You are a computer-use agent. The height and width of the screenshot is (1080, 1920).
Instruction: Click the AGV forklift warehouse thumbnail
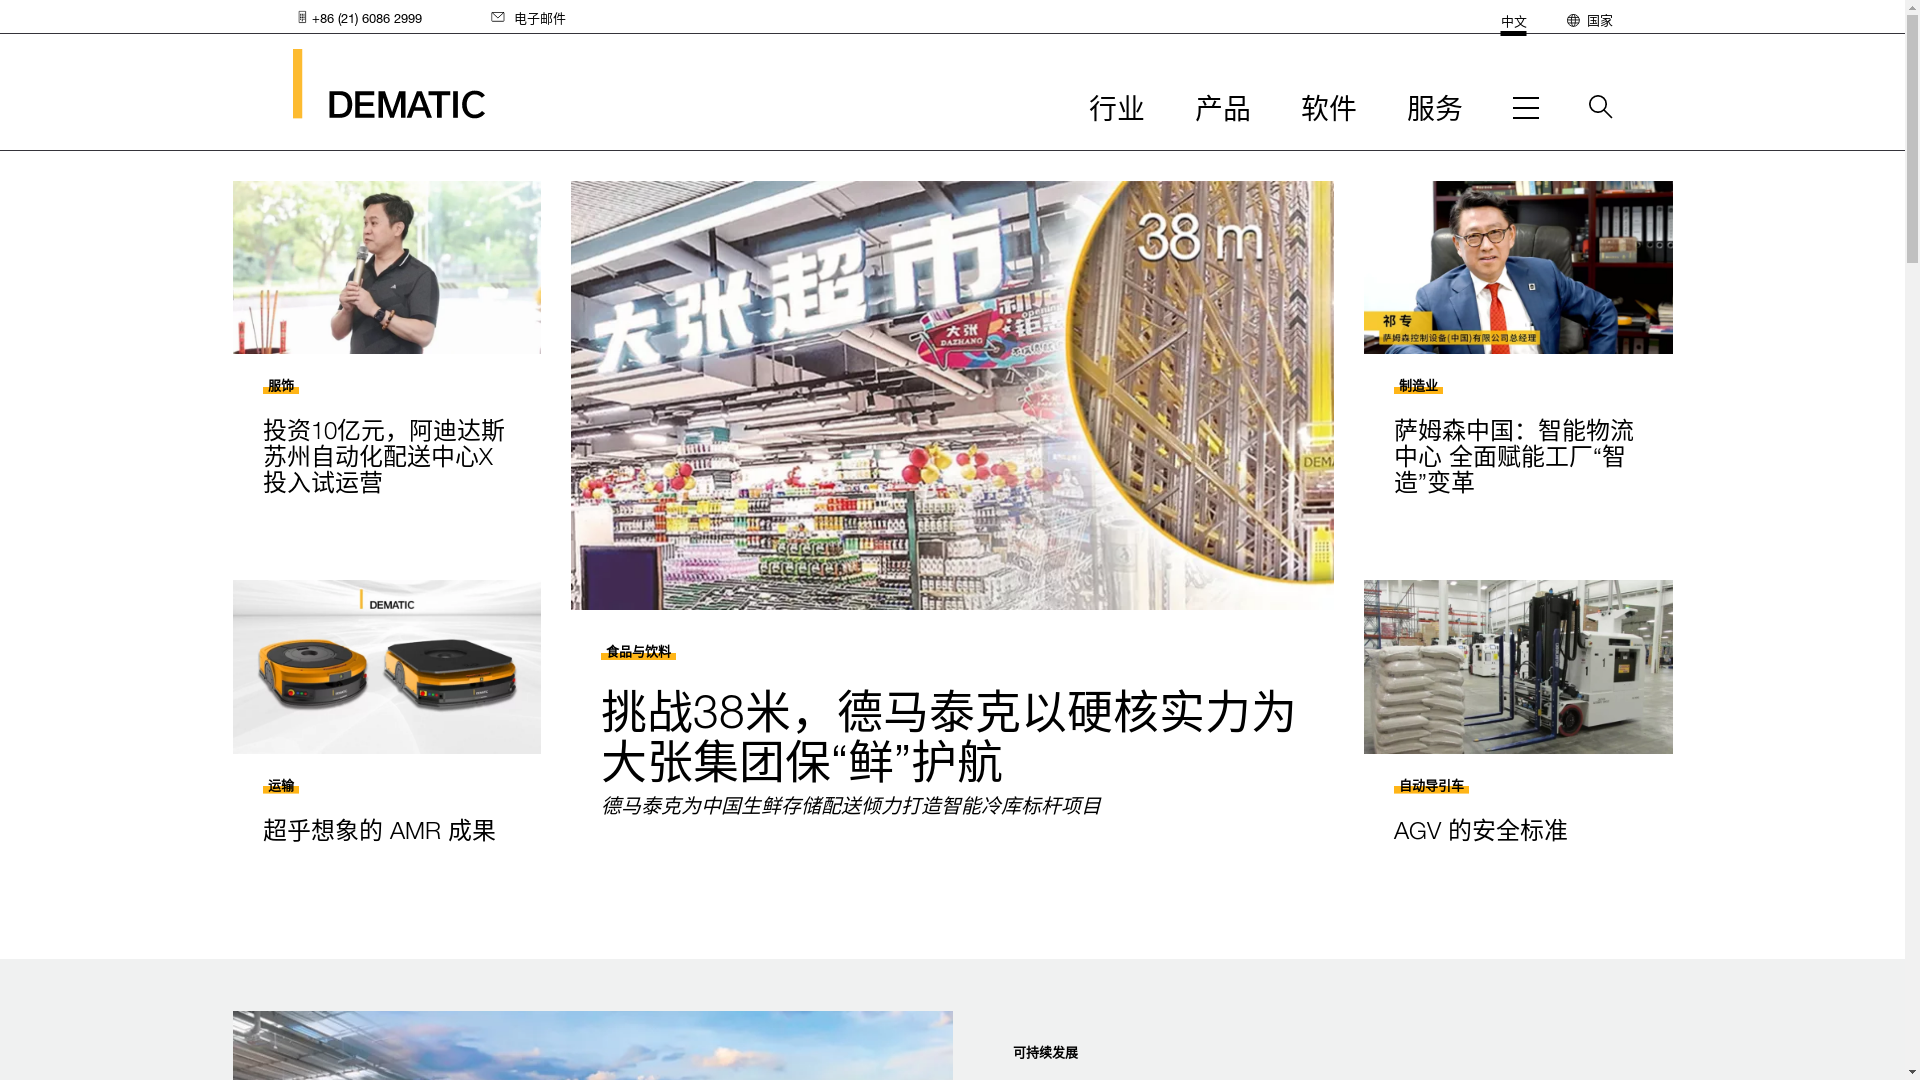pyautogui.click(x=1518, y=667)
